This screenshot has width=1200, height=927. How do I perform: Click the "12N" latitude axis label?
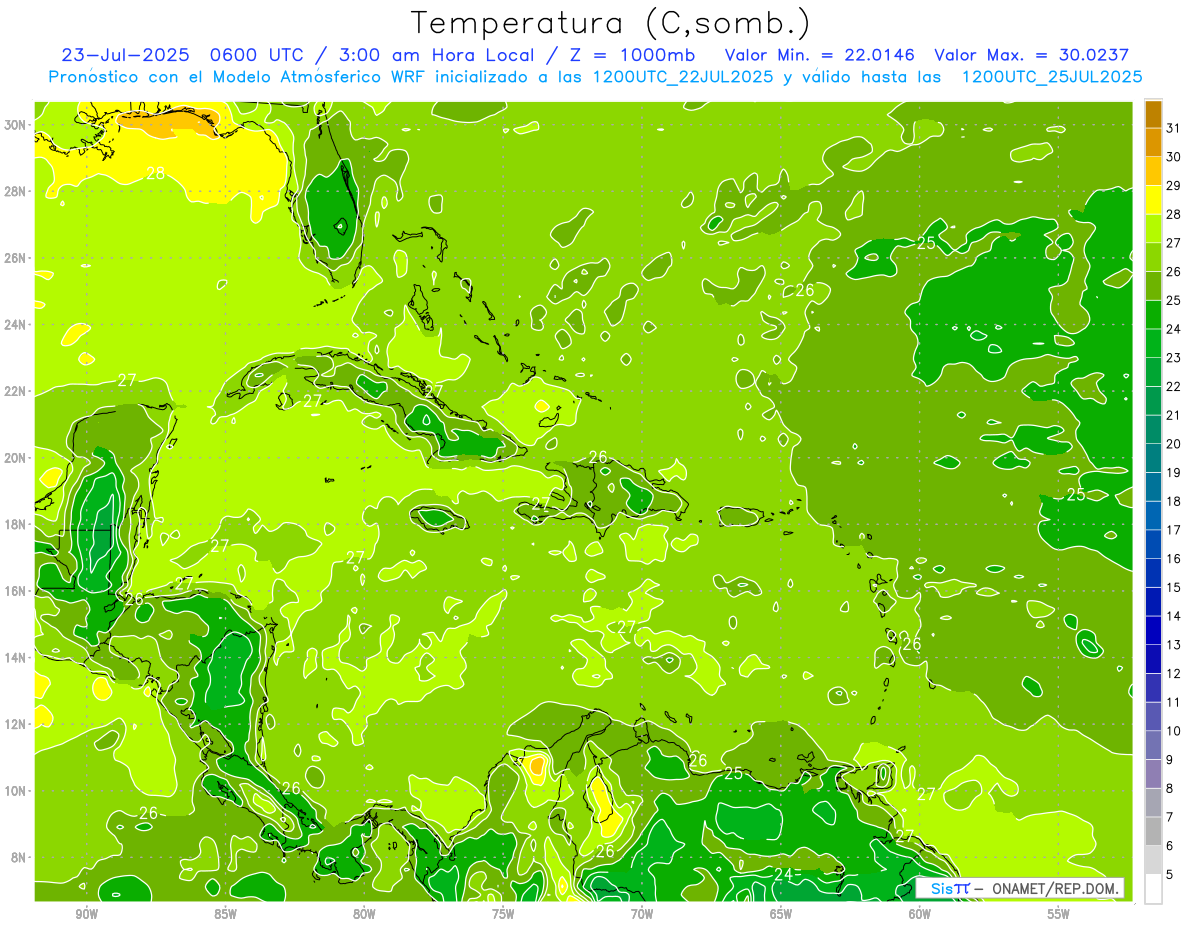15,724
